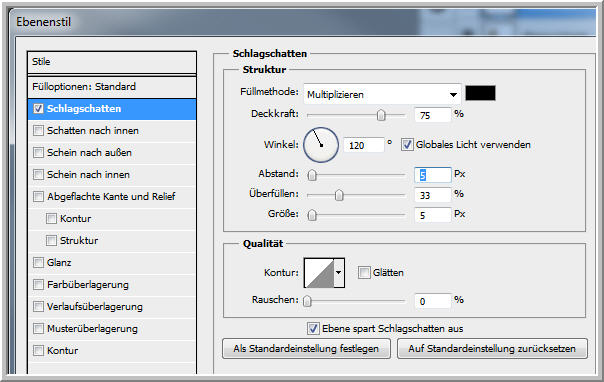Click the Größe slider handle
The height and width of the screenshot is (382, 604).
[x=312, y=215]
